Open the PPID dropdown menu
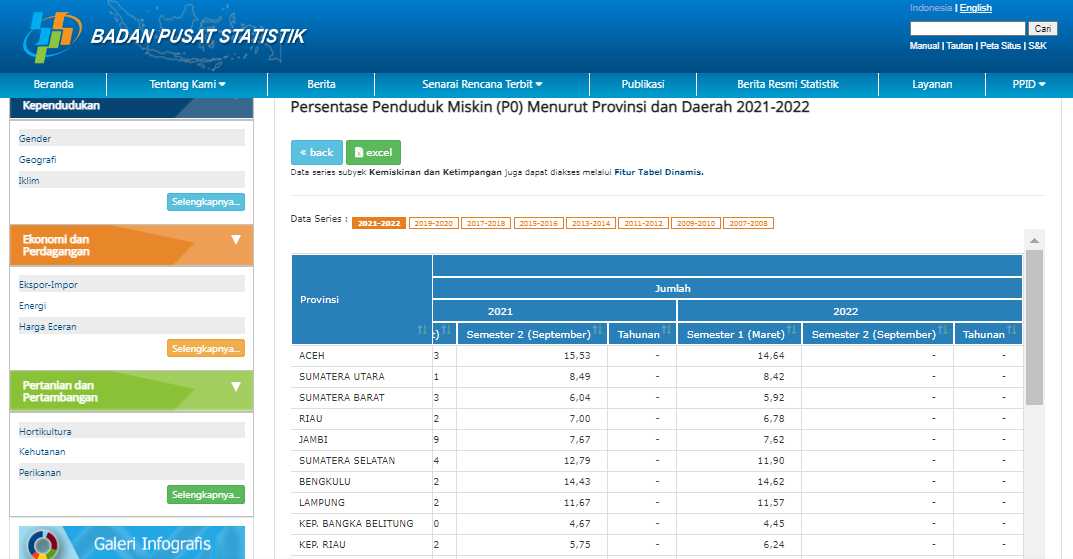The image size is (1073, 559). coord(1028,85)
